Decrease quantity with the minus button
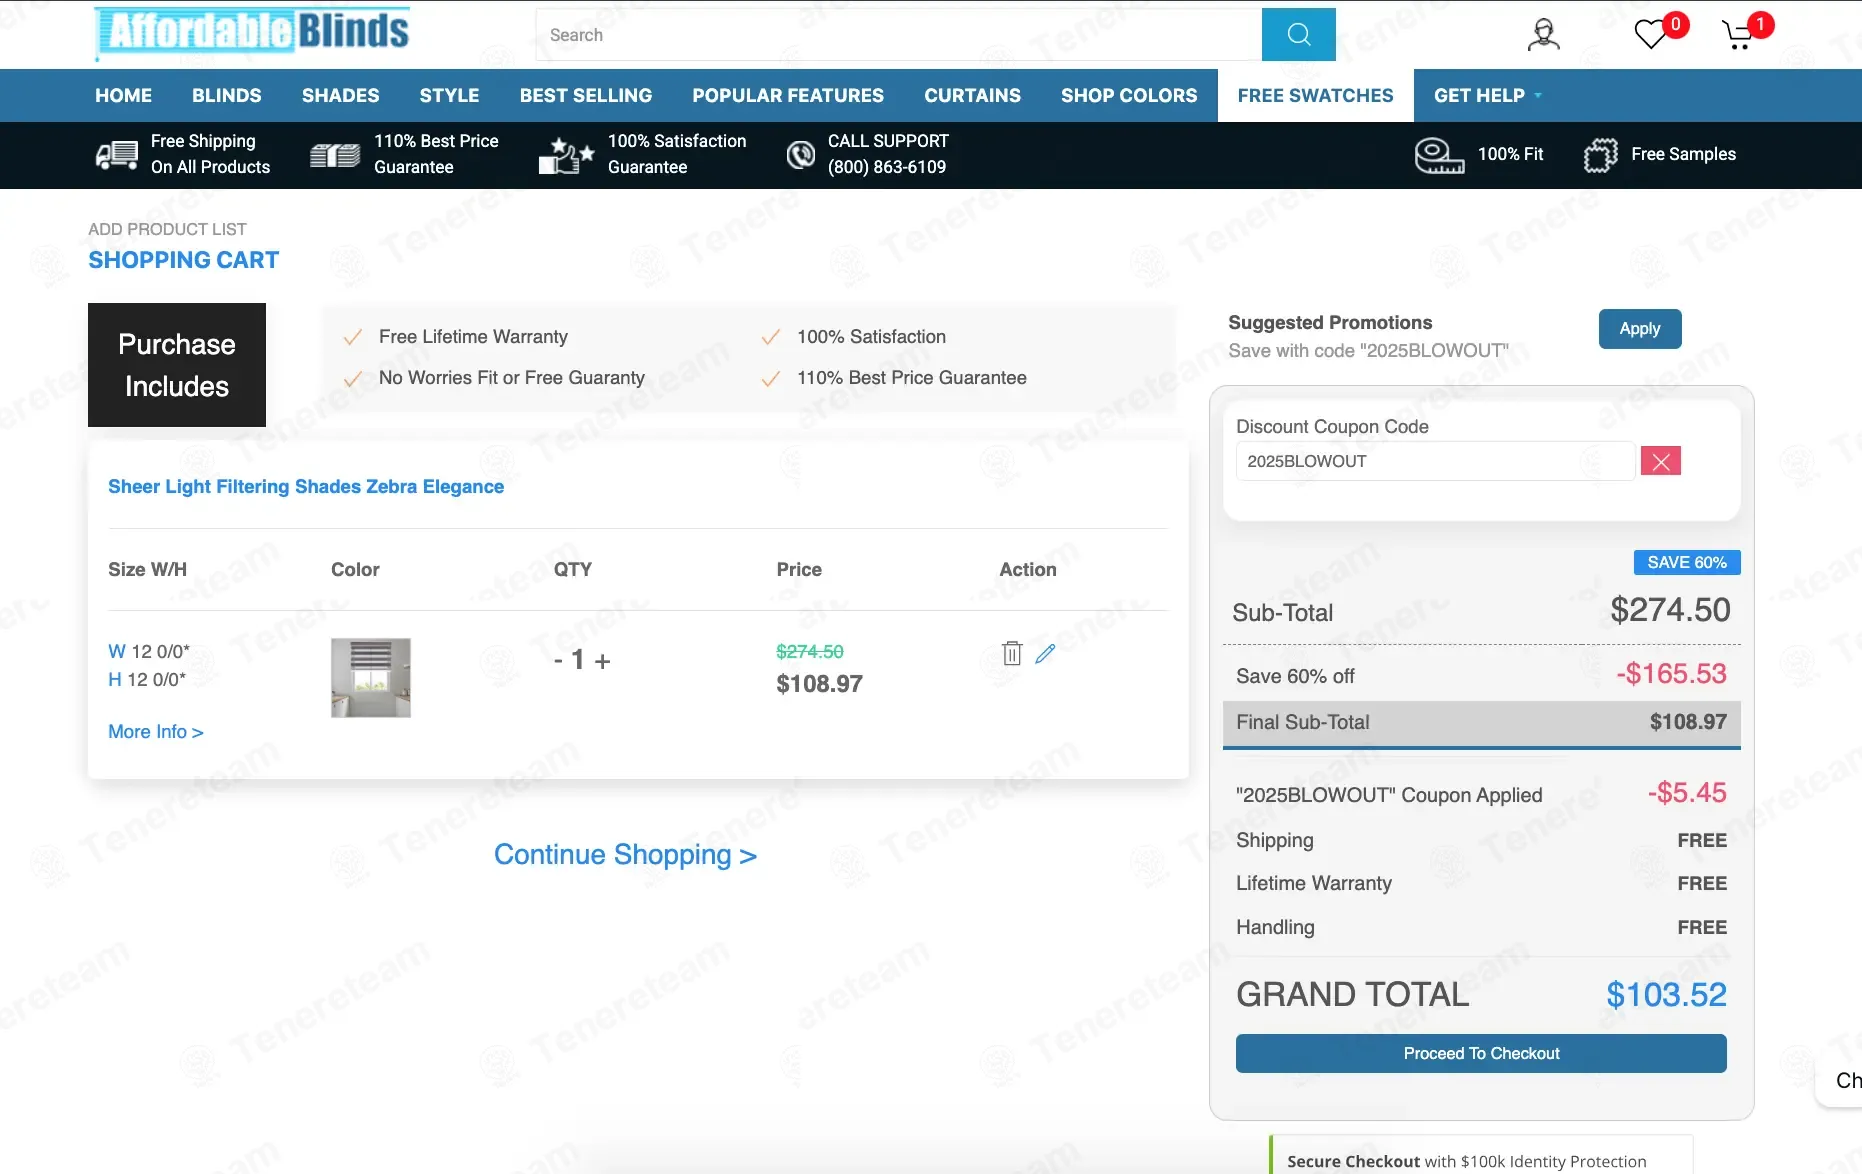This screenshot has height=1174, width=1862. point(558,660)
